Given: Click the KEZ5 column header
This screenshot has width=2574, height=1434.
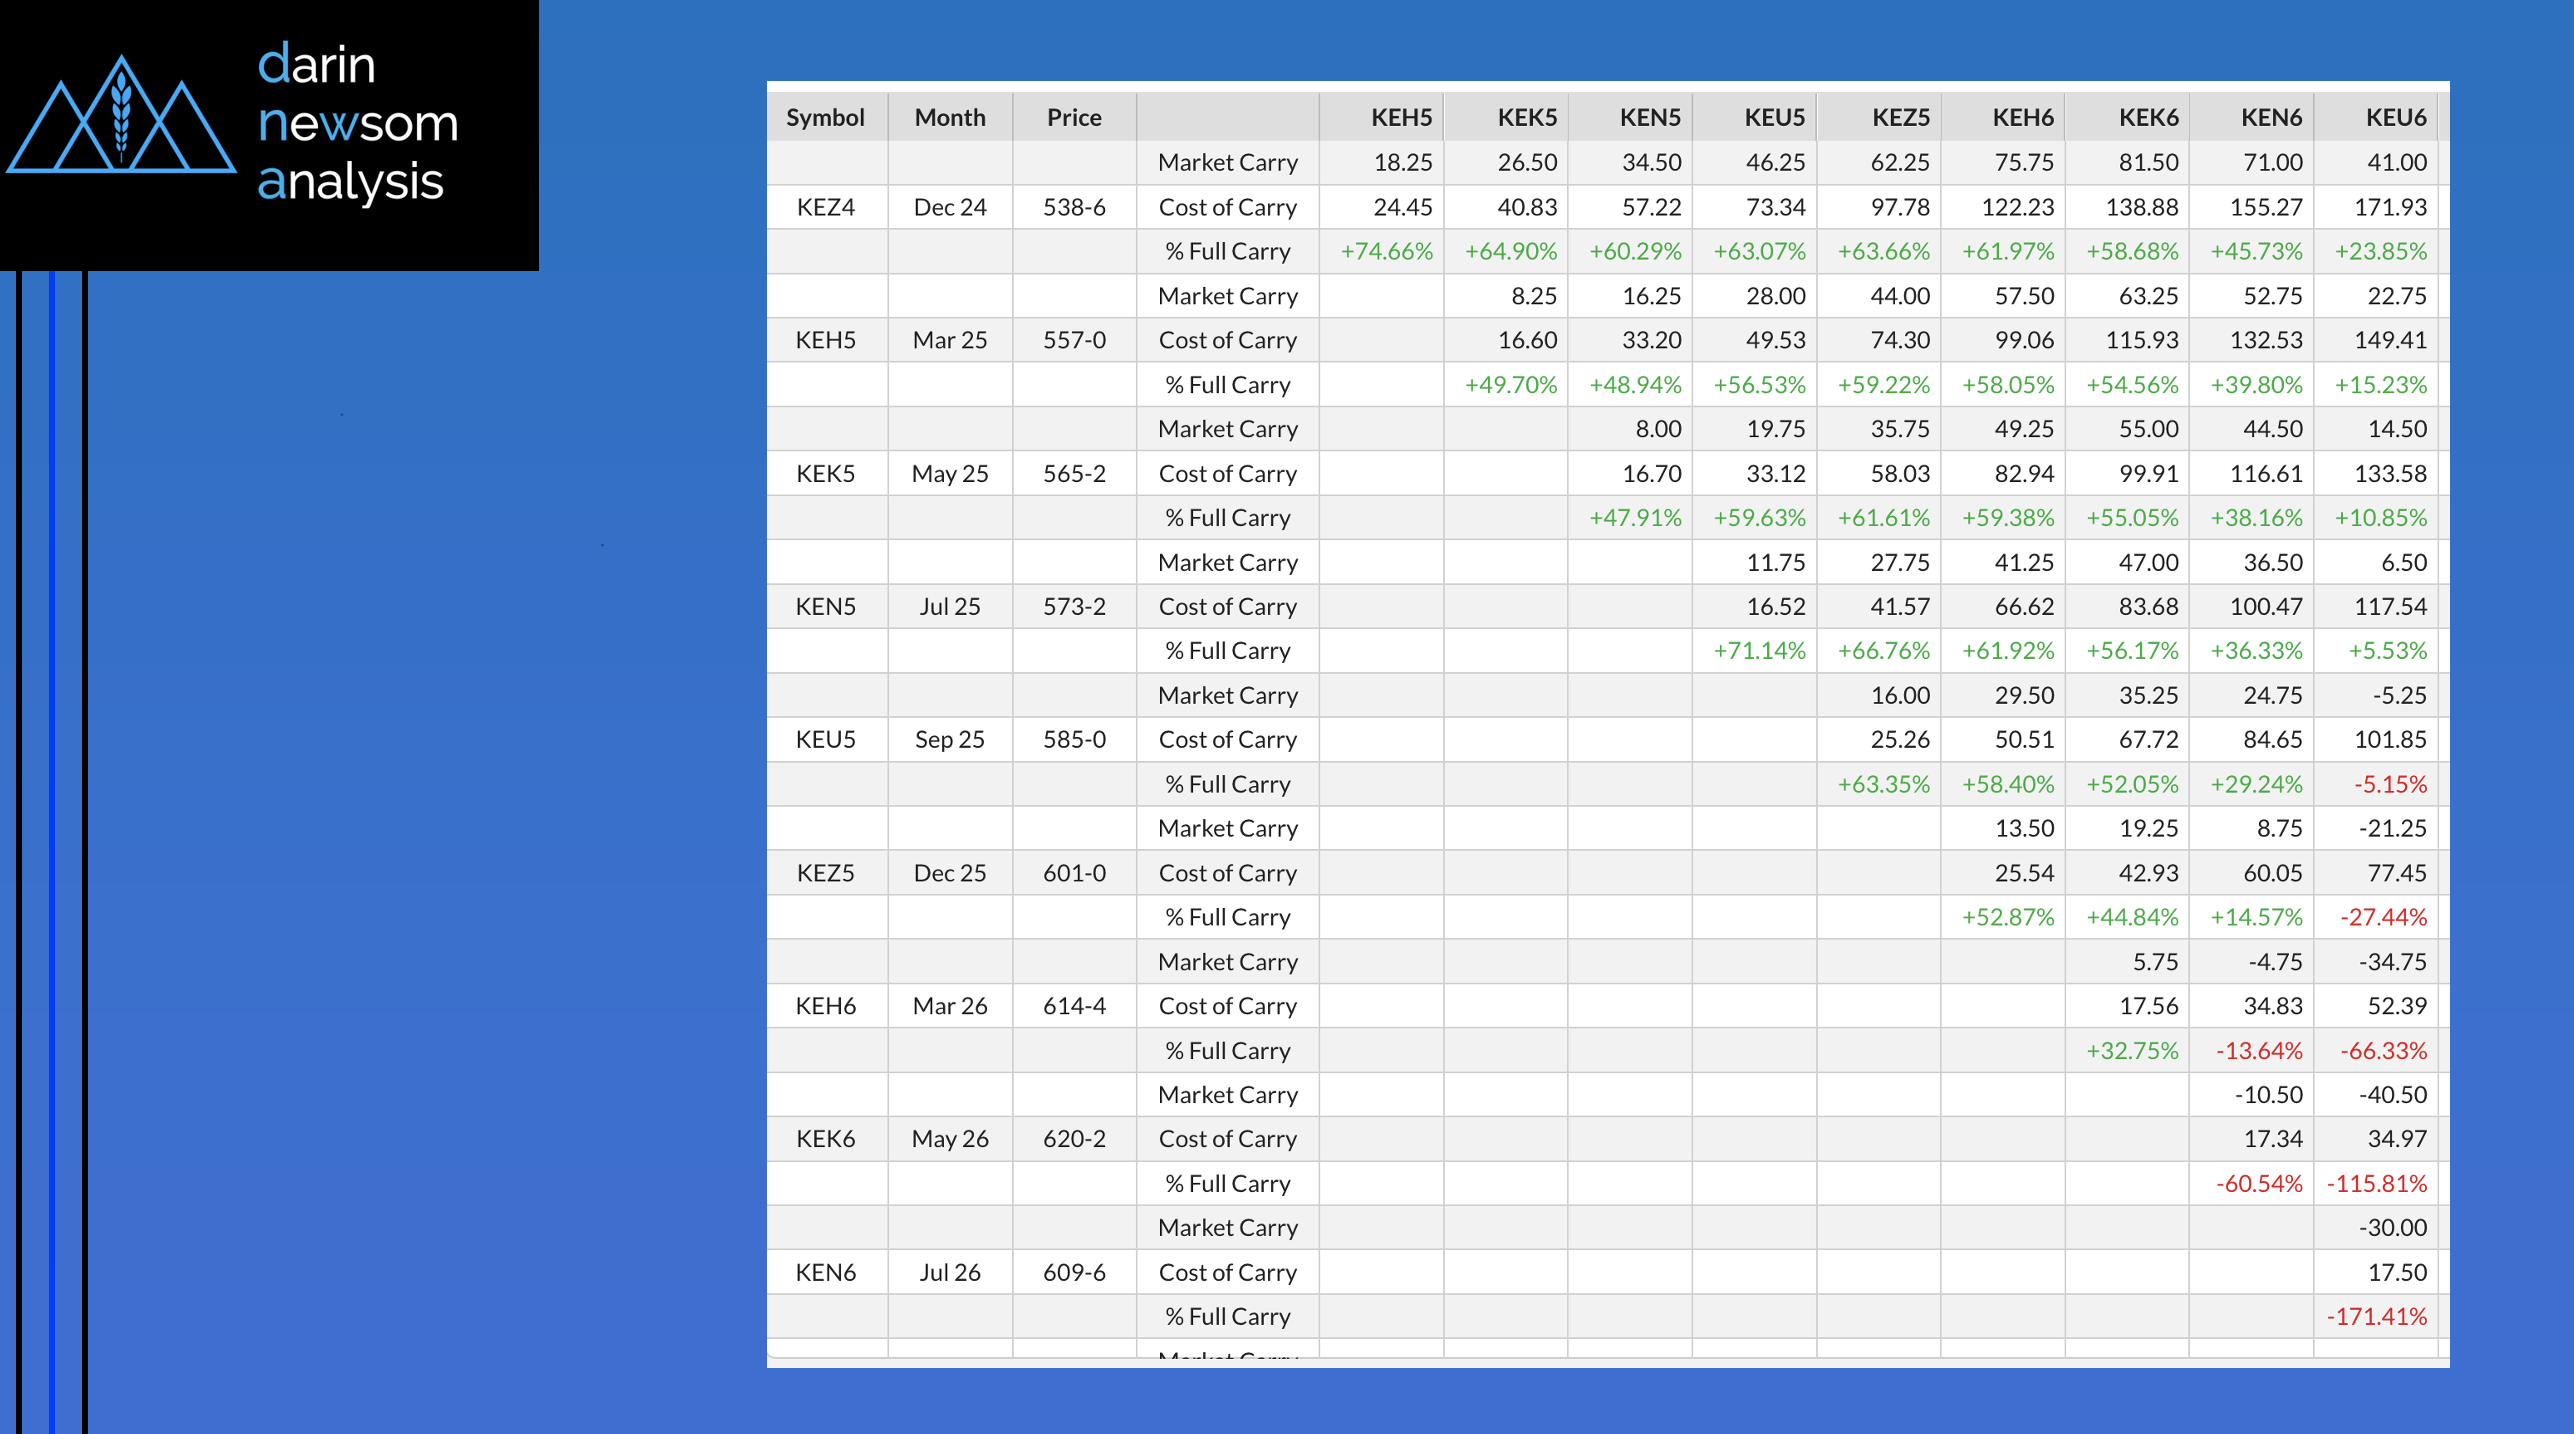Looking at the screenshot, I should (1899, 117).
